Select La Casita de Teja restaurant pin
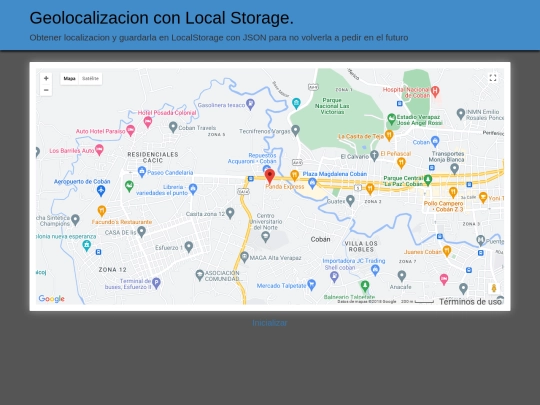This screenshot has width=540, height=405. (389, 135)
